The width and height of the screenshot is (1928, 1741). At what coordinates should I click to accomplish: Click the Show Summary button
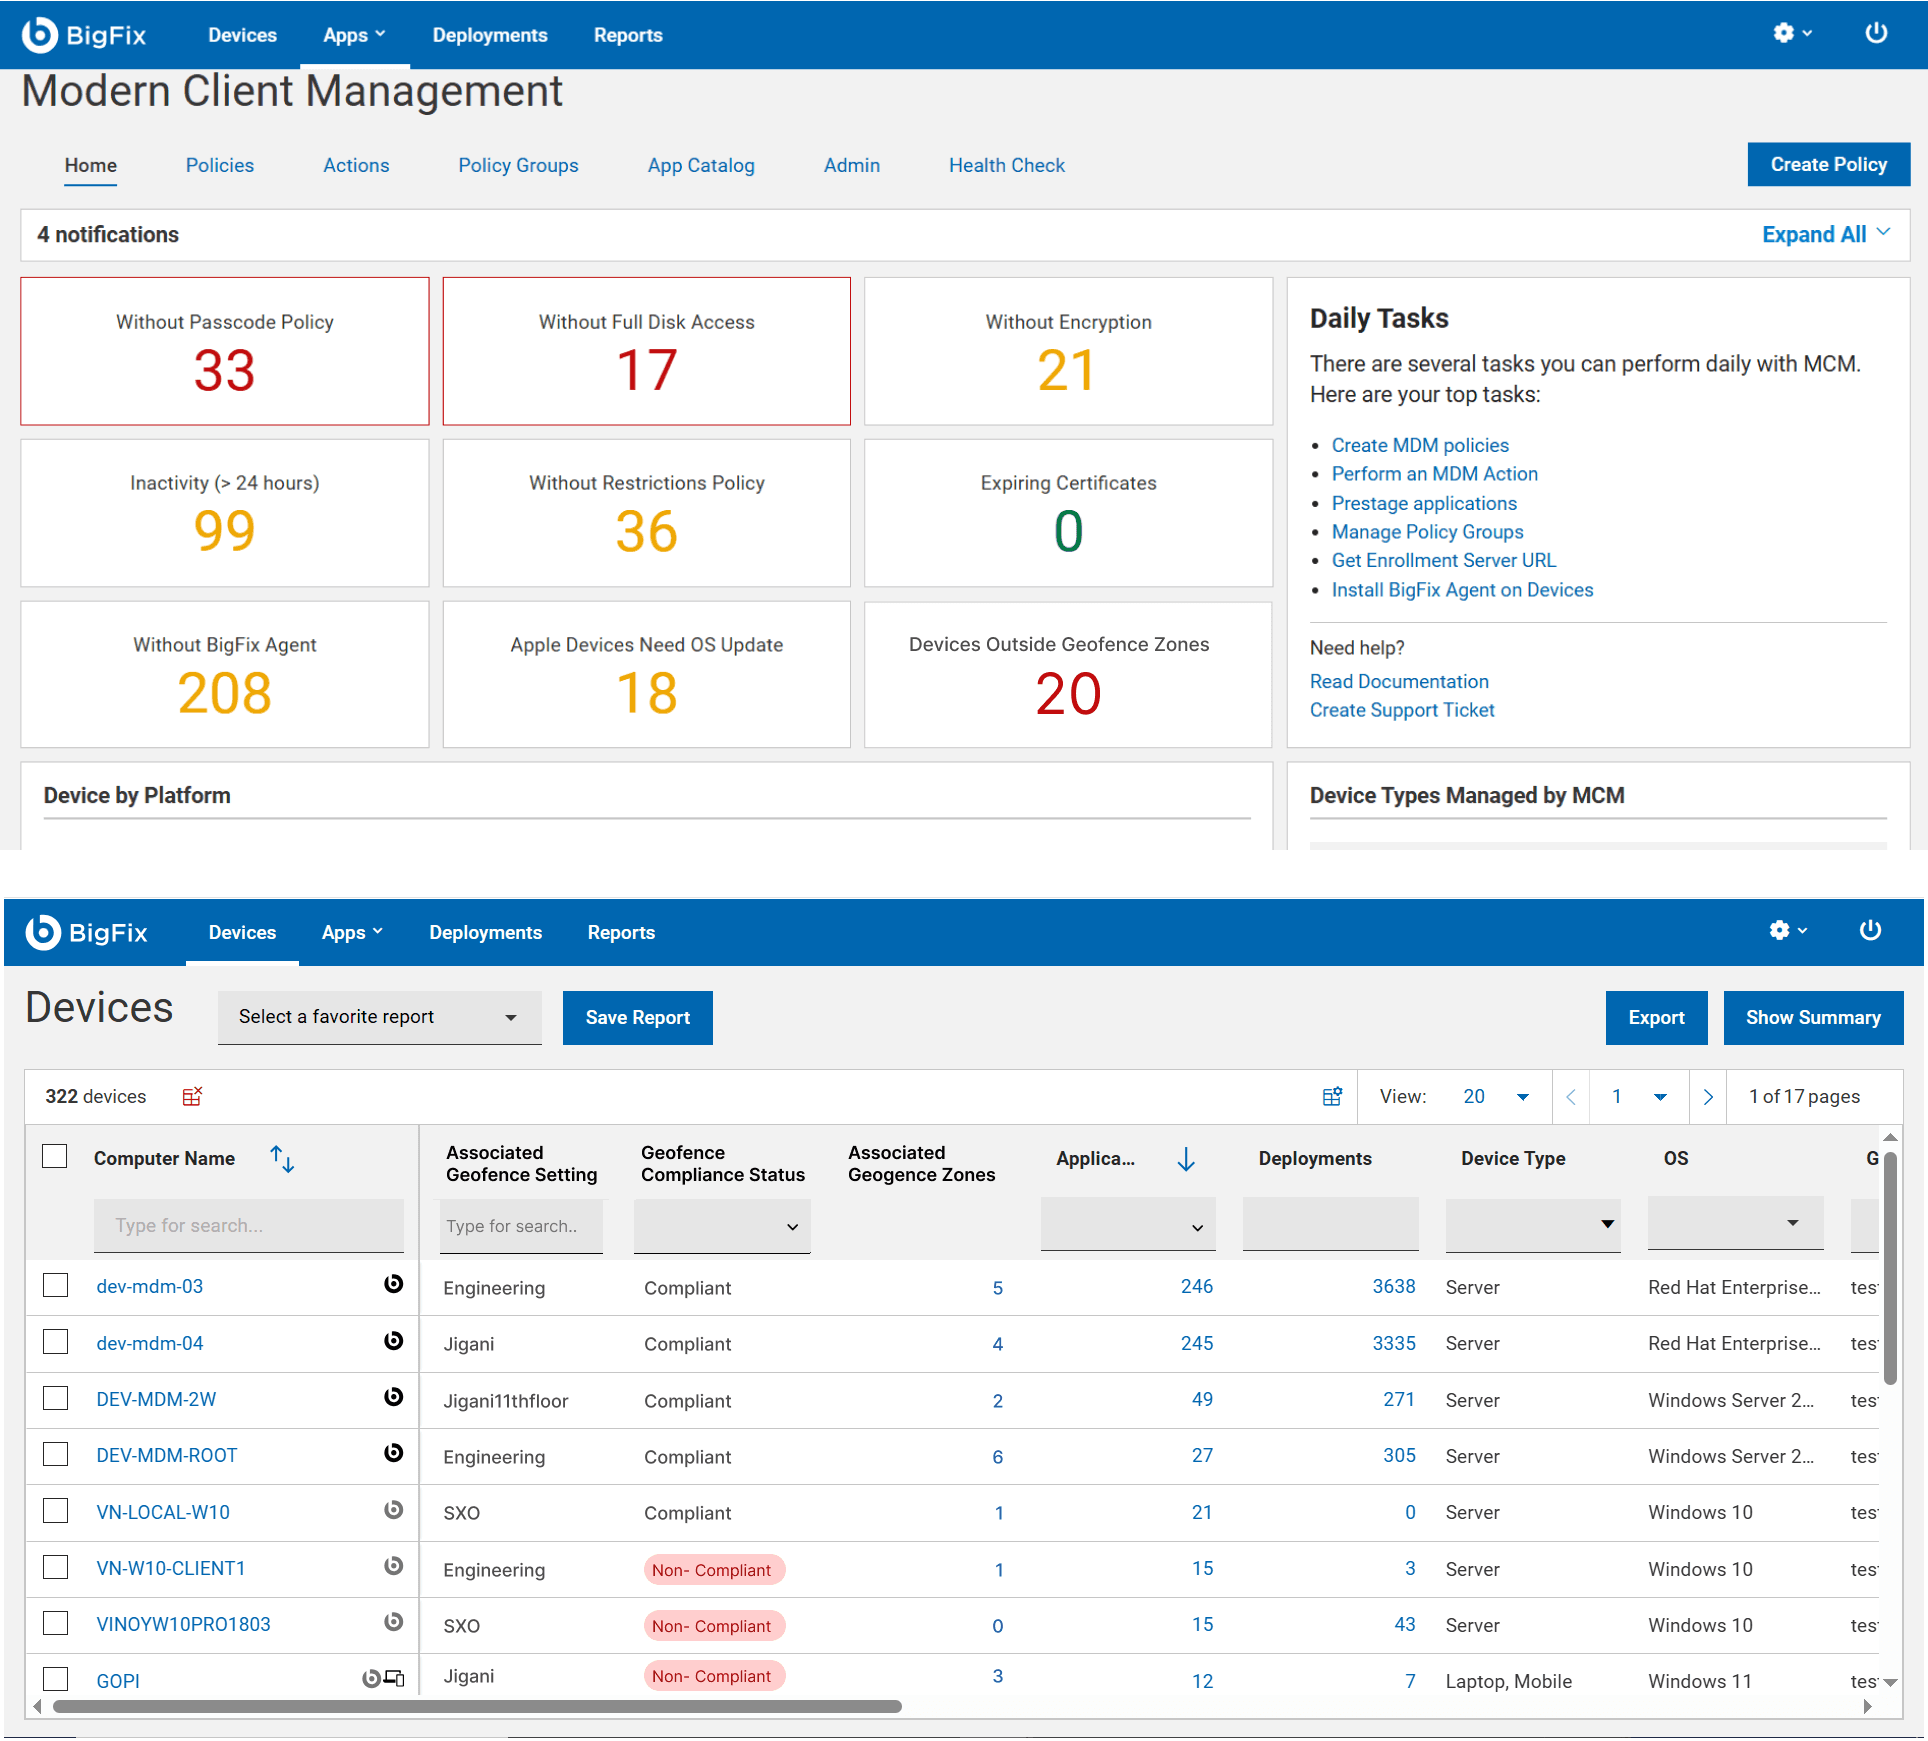click(1813, 1018)
